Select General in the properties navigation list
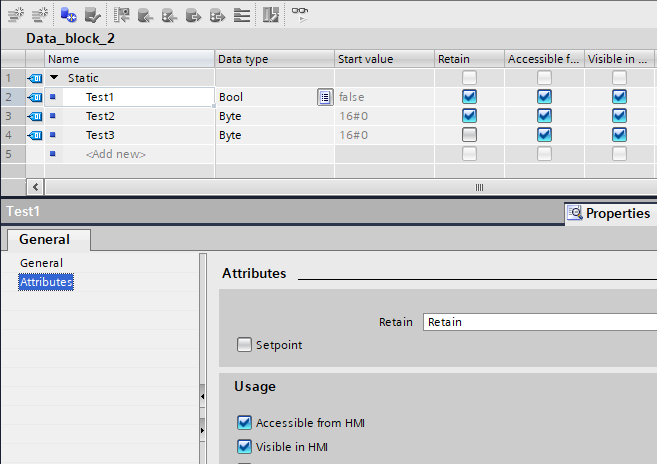657x464 pixels. click(x=41, y=263)
